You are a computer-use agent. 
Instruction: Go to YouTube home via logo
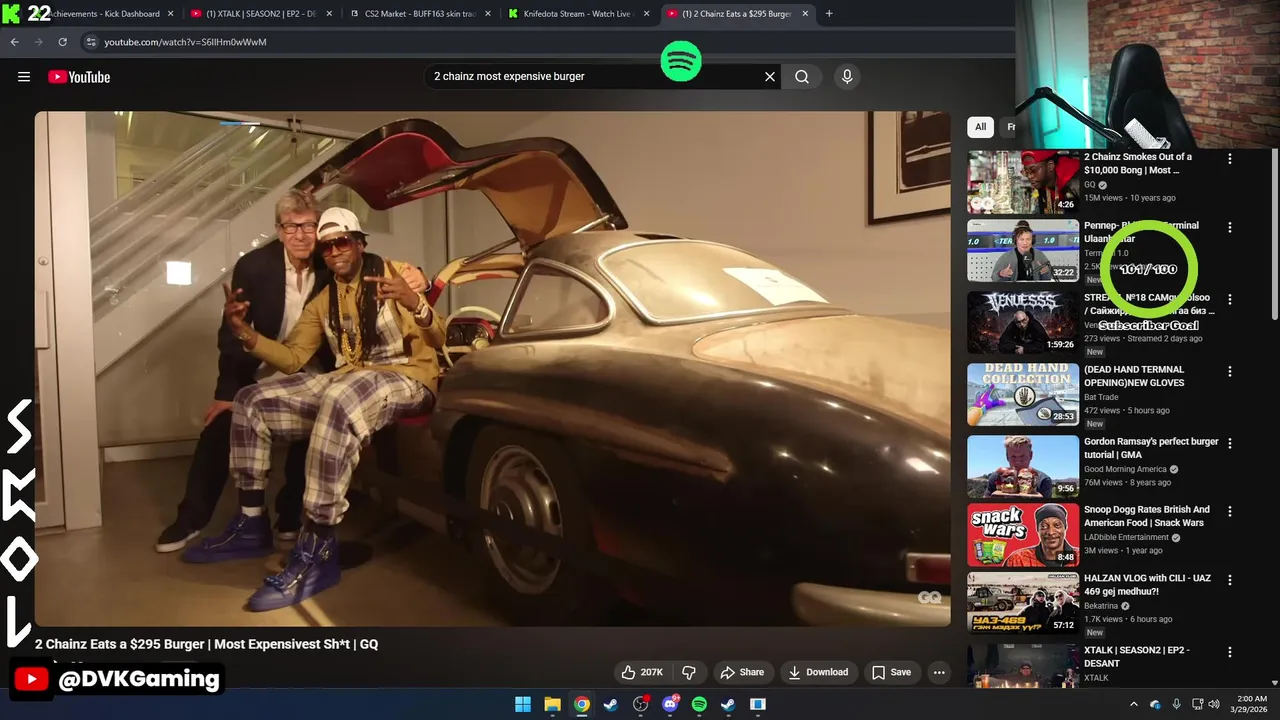click(x=79, y=77)
